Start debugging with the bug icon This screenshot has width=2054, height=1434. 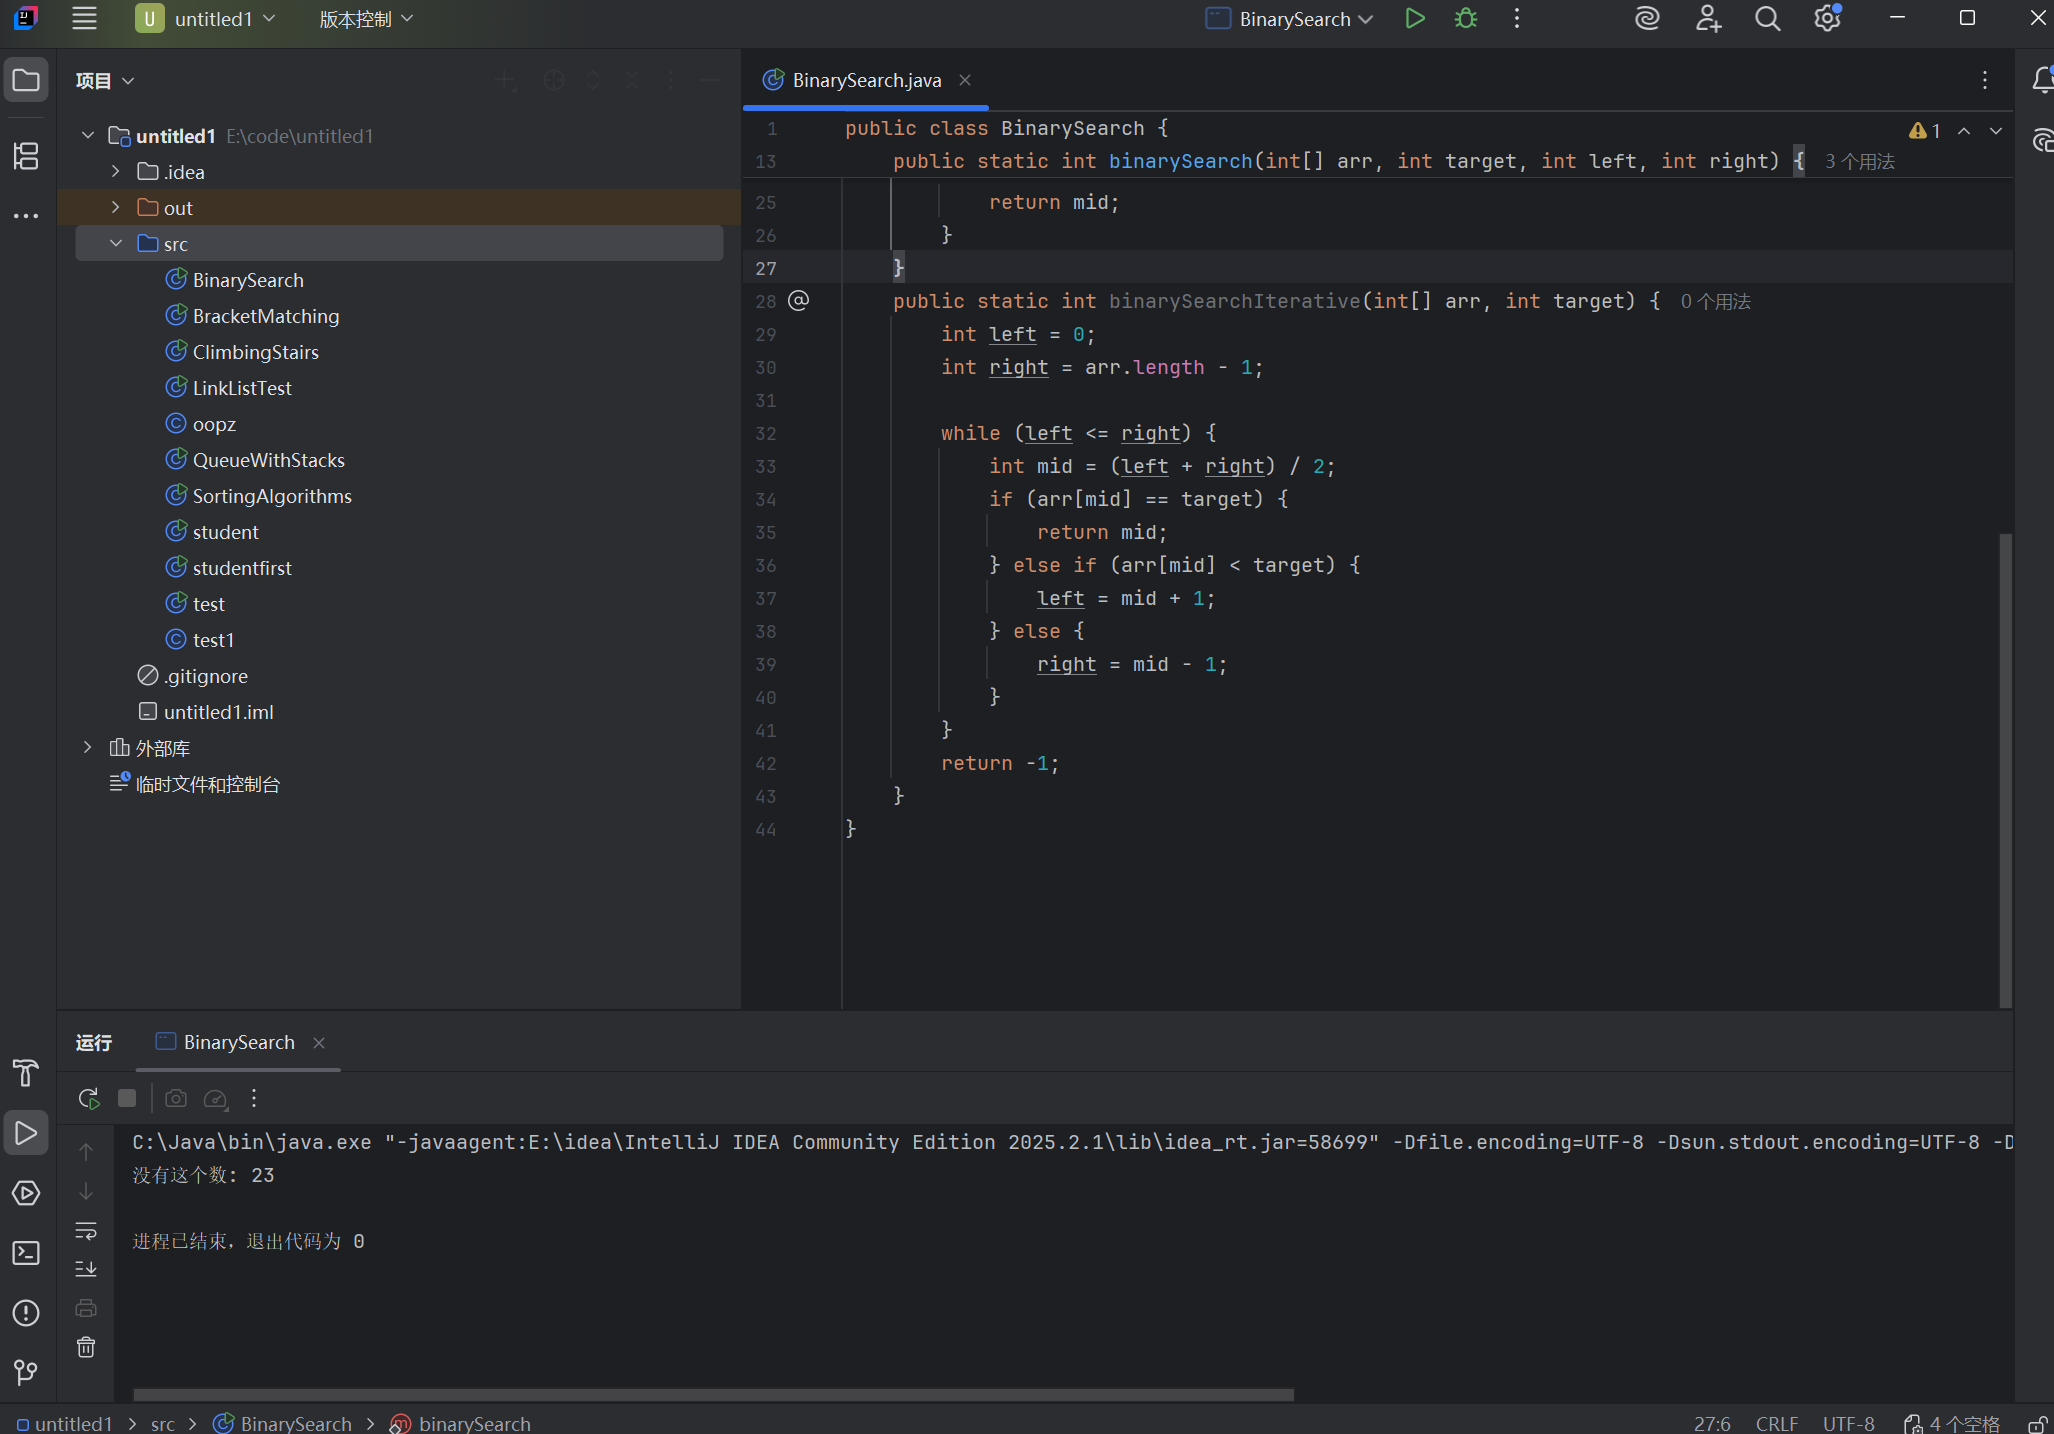(x=1466, y=18)
